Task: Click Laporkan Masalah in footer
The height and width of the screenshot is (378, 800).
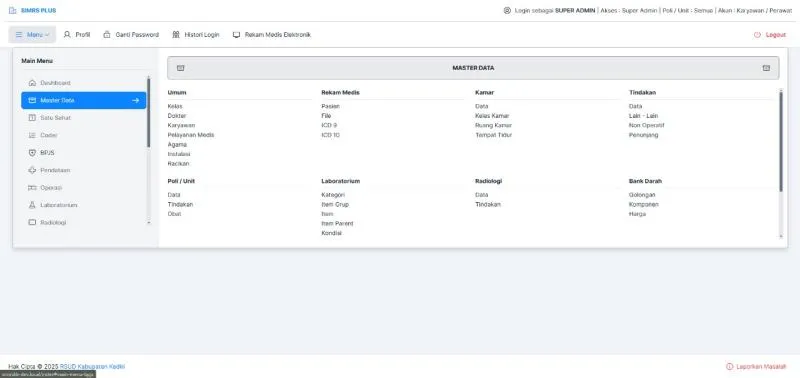Action: tap(756, 366)
